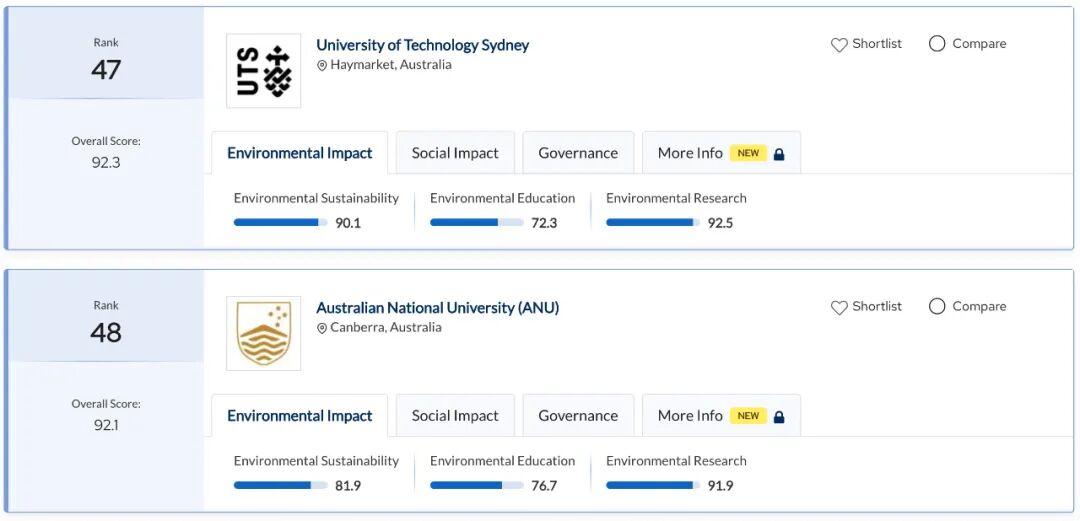Switch to ANU's Social Impact tab

point(455,416)
